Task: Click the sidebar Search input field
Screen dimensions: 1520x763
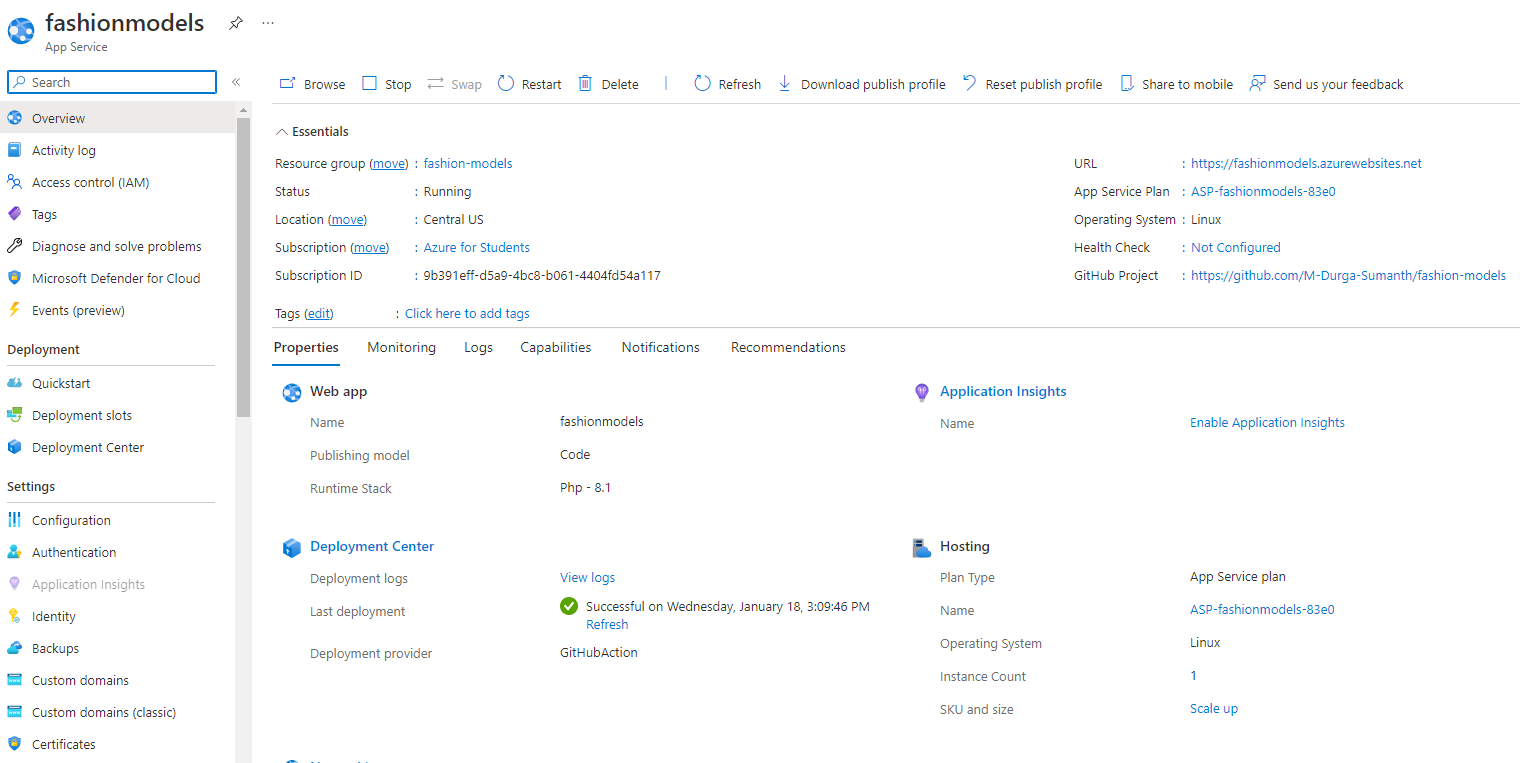Action: tap(112, 82)
